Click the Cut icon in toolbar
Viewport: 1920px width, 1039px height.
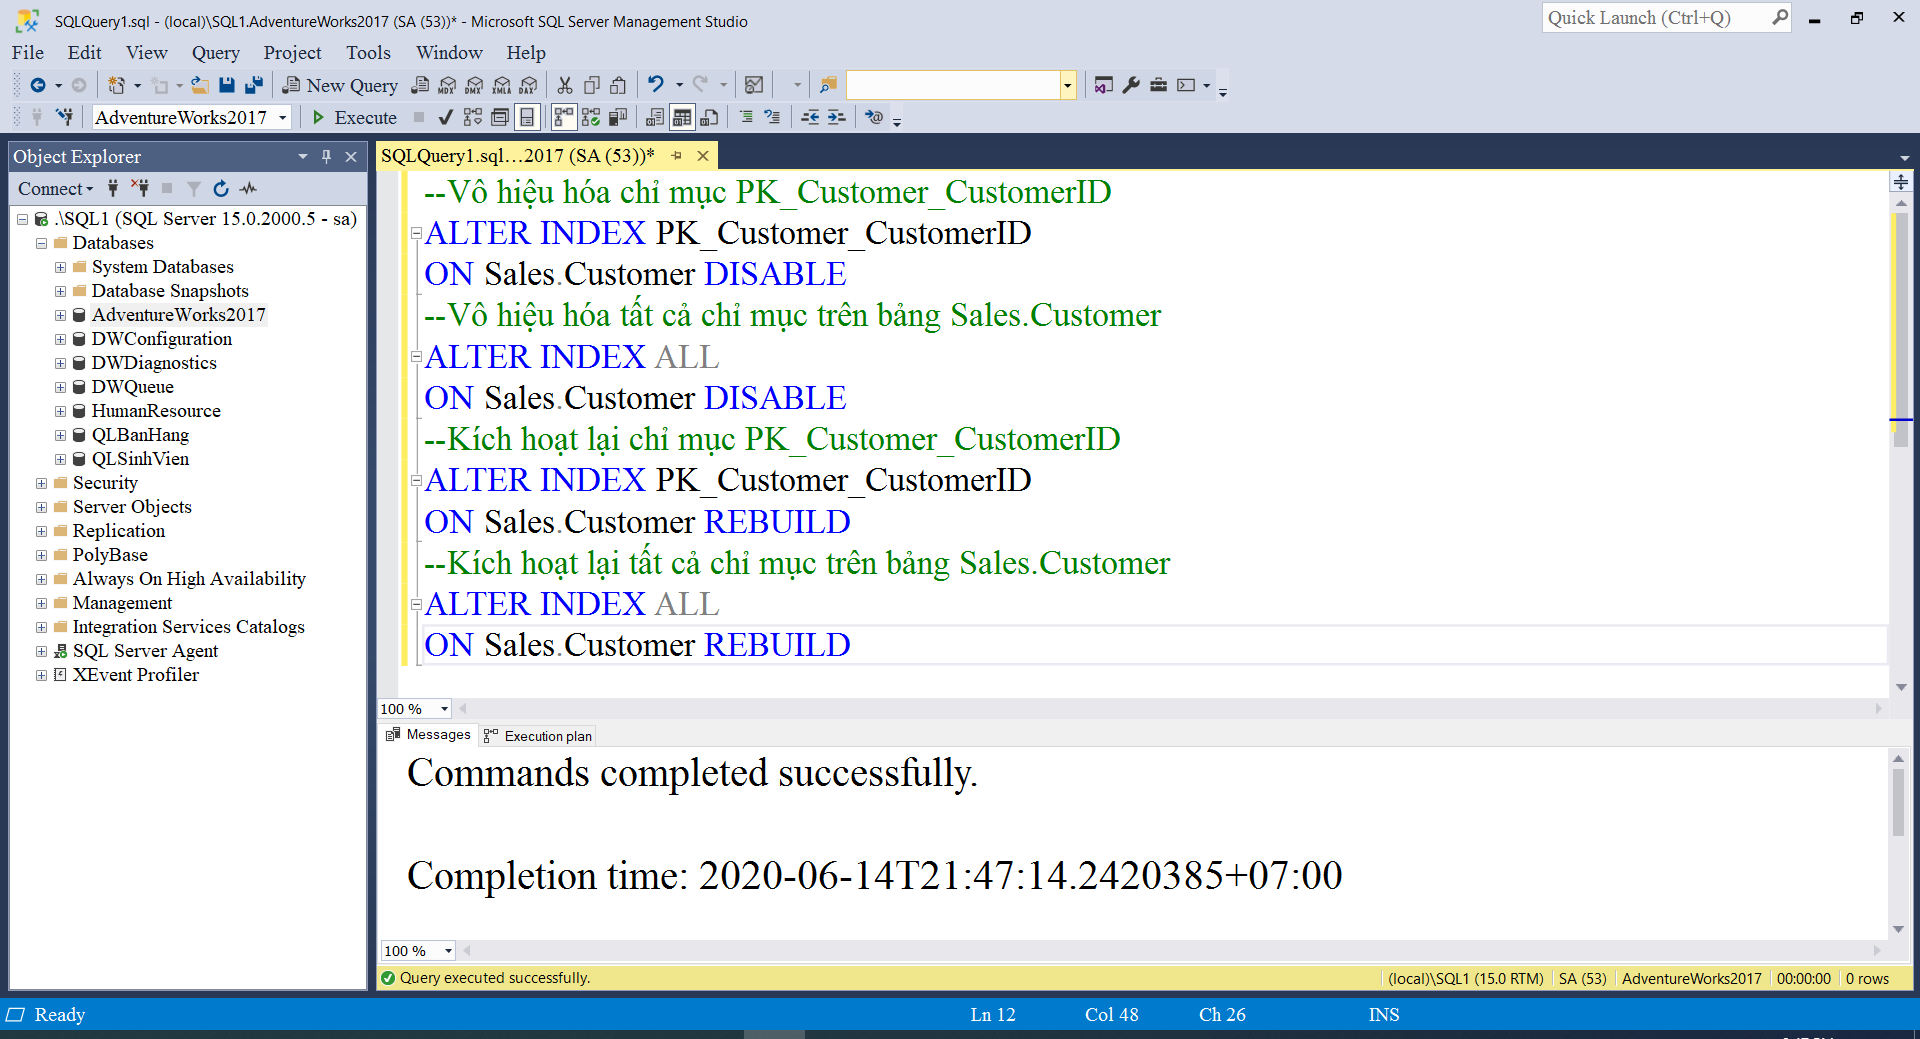coord(565,85)
